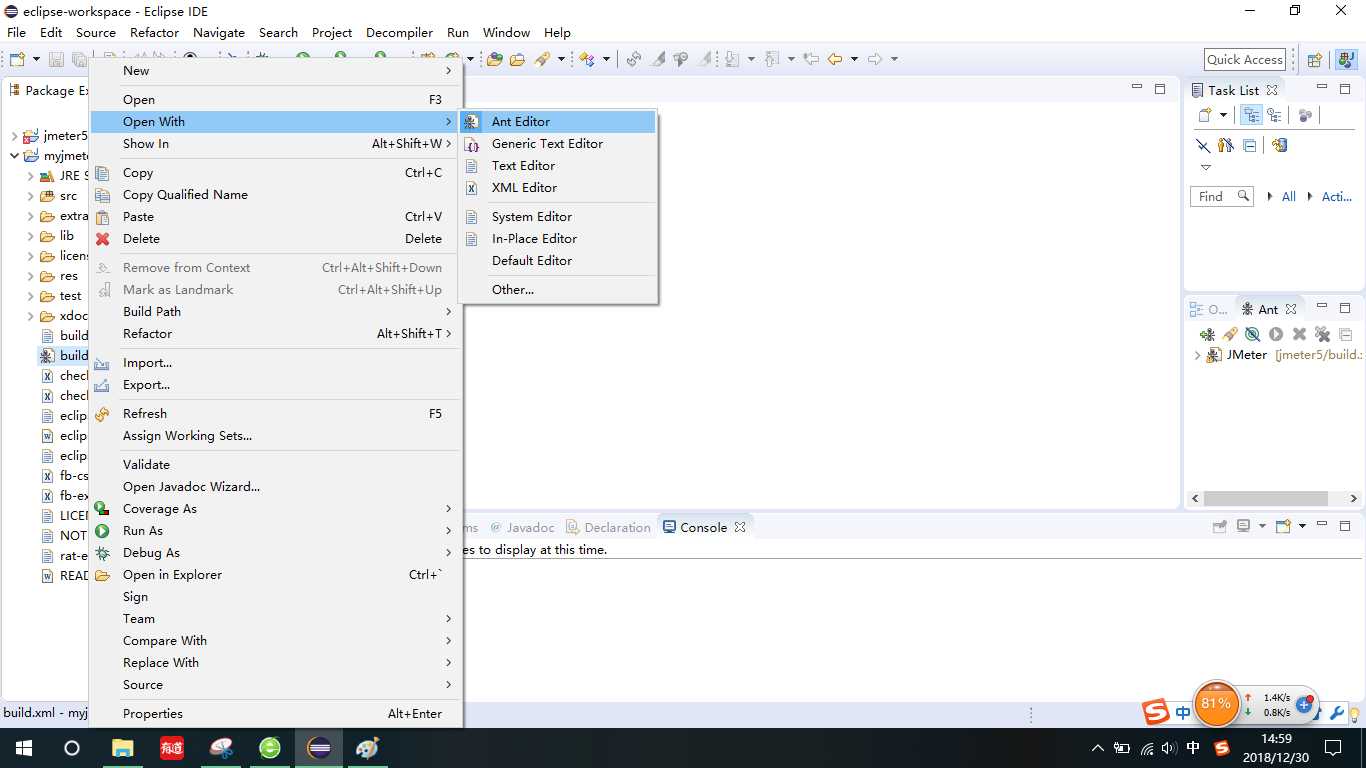Choose Generic Text Editor in submenu

(557, 143)
